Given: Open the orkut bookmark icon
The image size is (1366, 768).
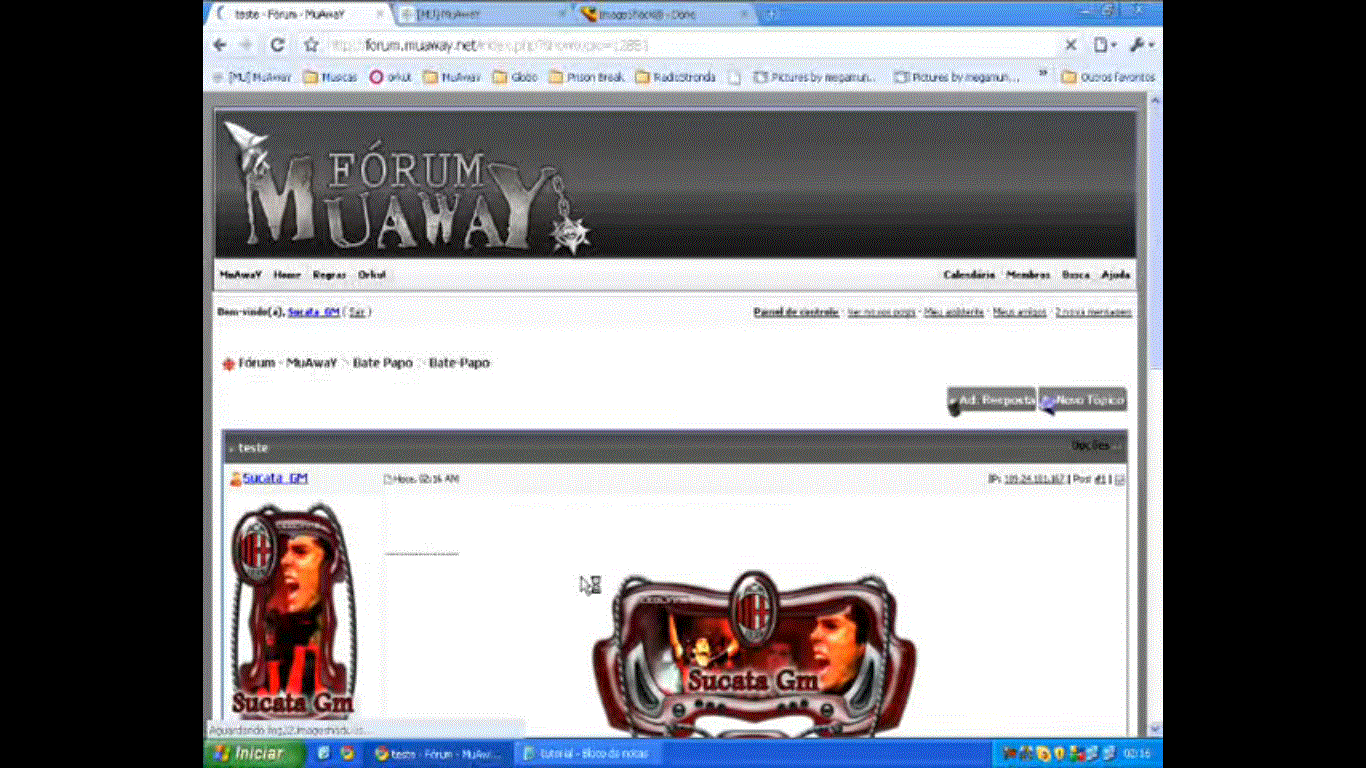Looking at the screenshot, I should coord(377,77).
